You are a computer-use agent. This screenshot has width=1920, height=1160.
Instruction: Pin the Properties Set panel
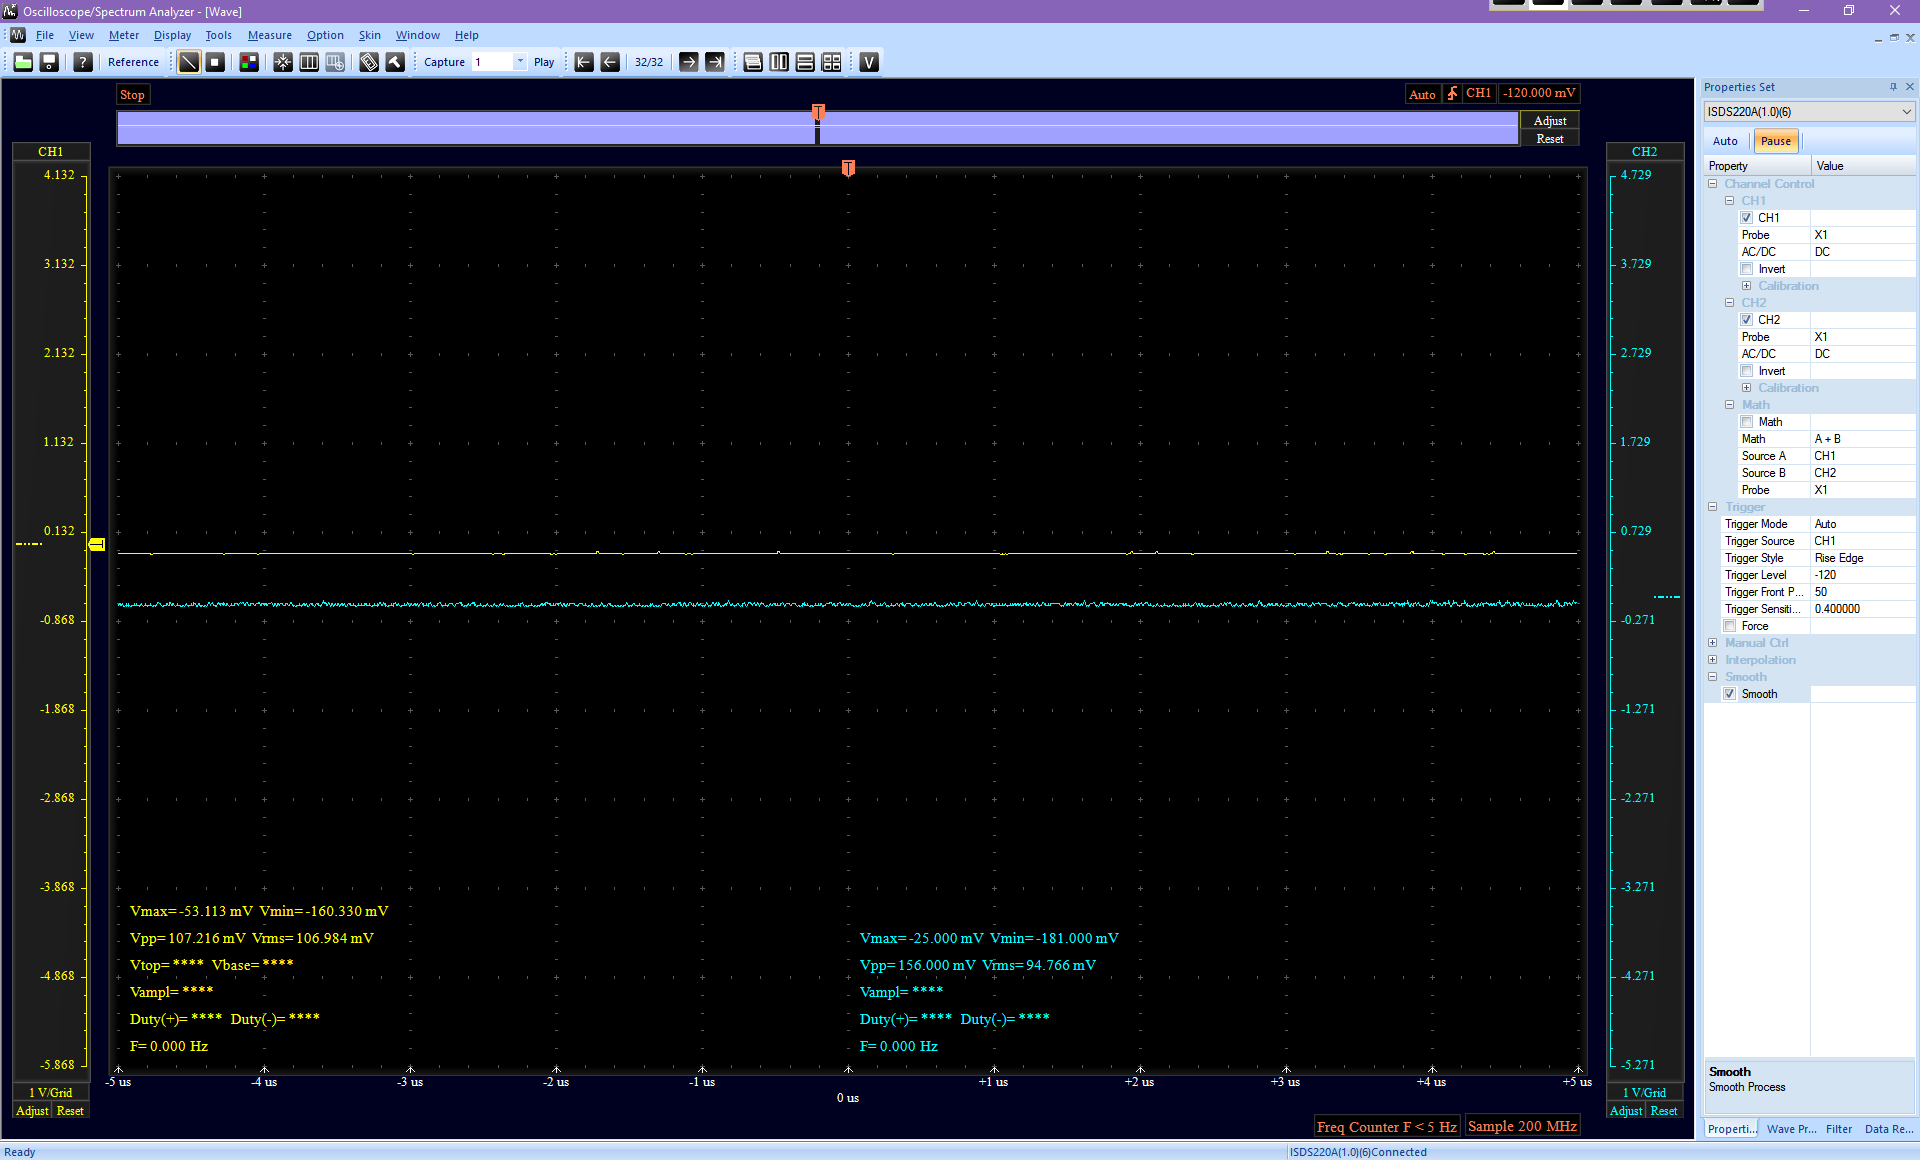click(1893, 87)
